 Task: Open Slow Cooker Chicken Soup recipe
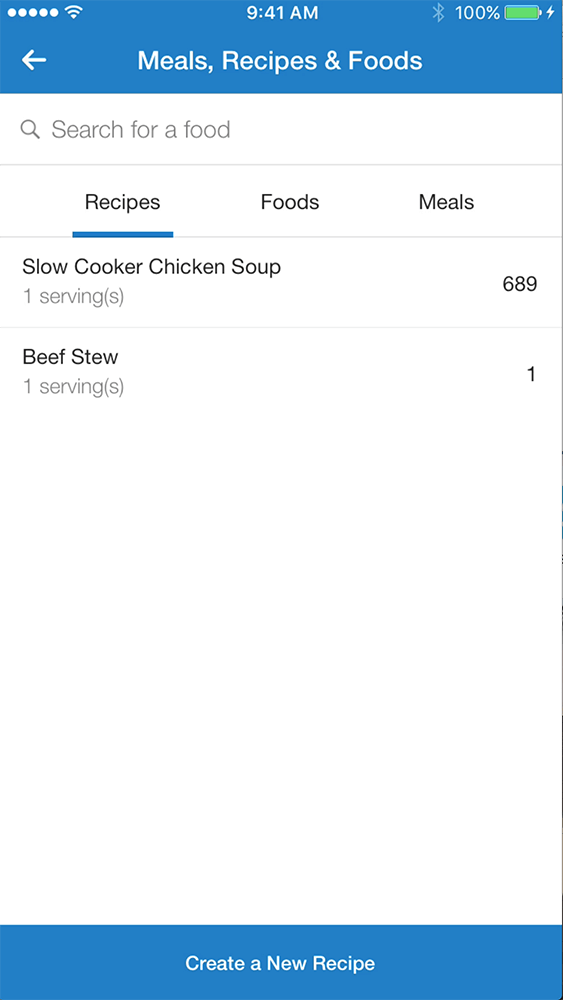pyautogui.click(x=281, y=283)
